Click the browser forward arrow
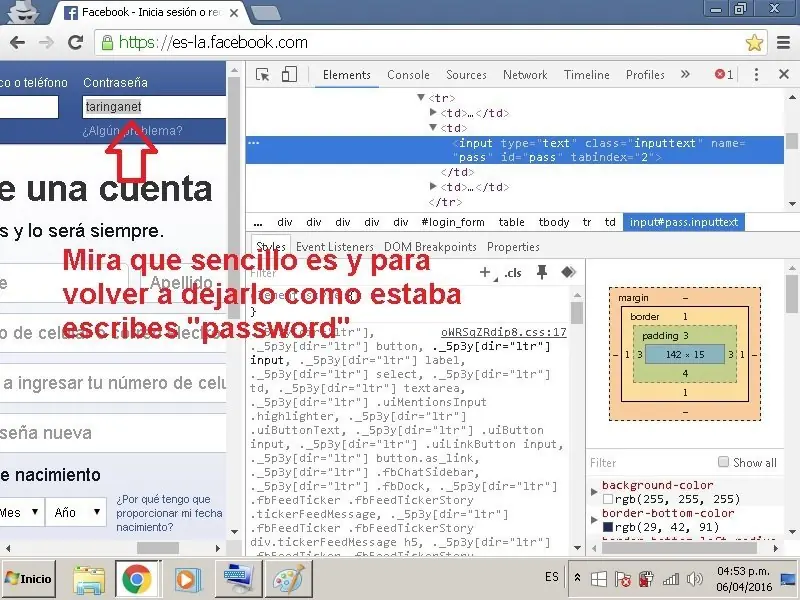Image resolution: width=800 pixels, height=600 pixels. click(x=46, y=42)
